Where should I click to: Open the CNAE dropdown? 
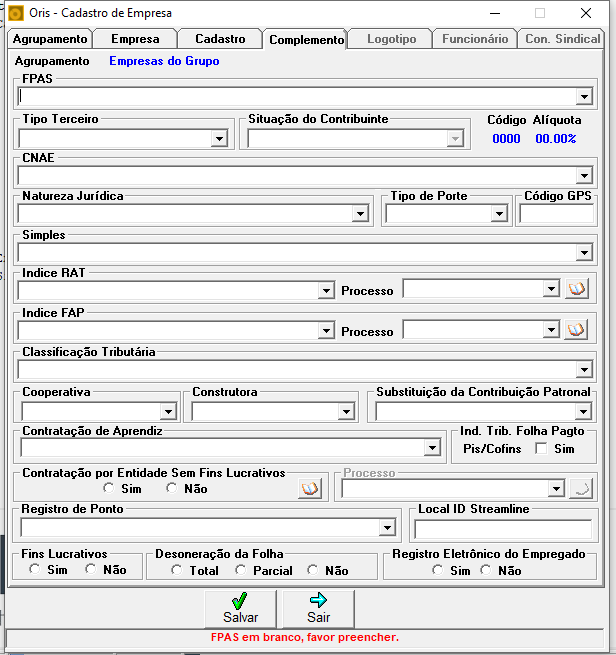point(584,175)
